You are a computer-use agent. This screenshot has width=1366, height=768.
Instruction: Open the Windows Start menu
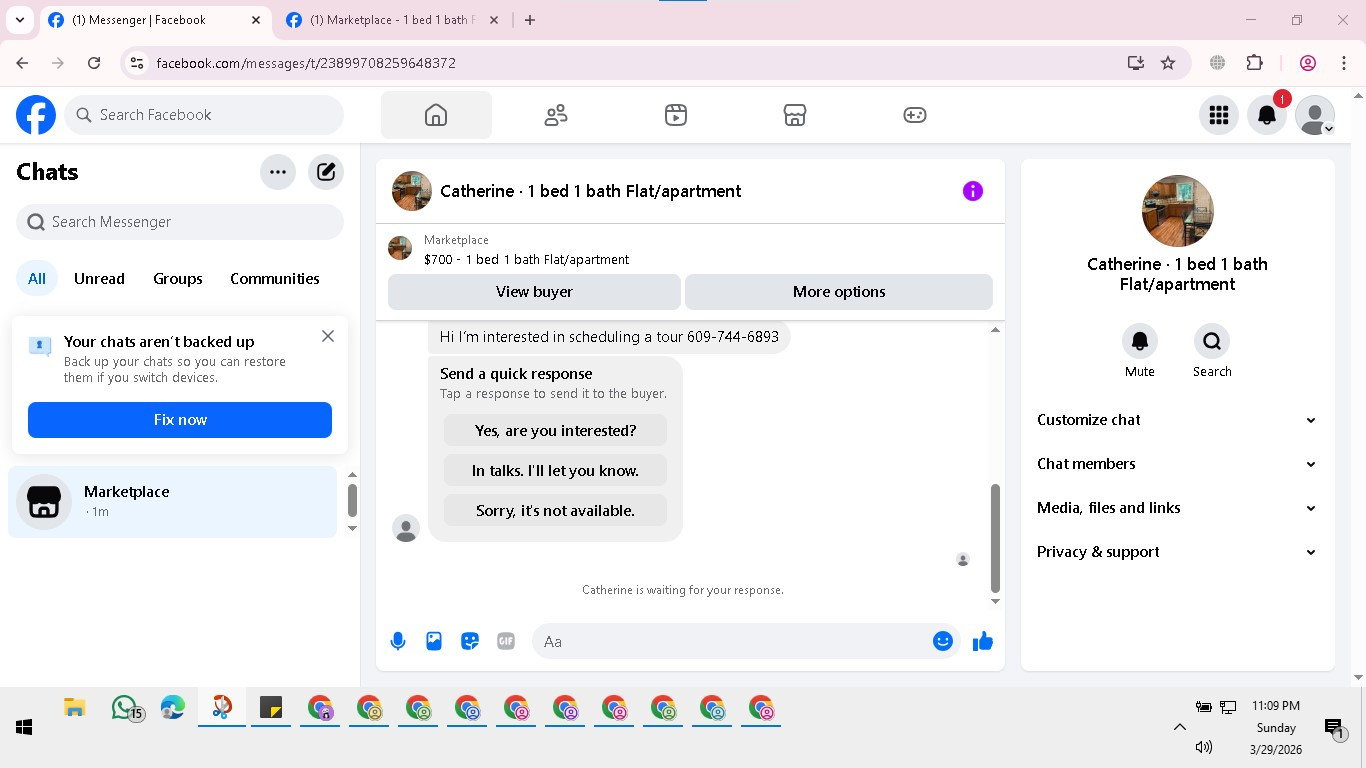[x=24, y=727]
